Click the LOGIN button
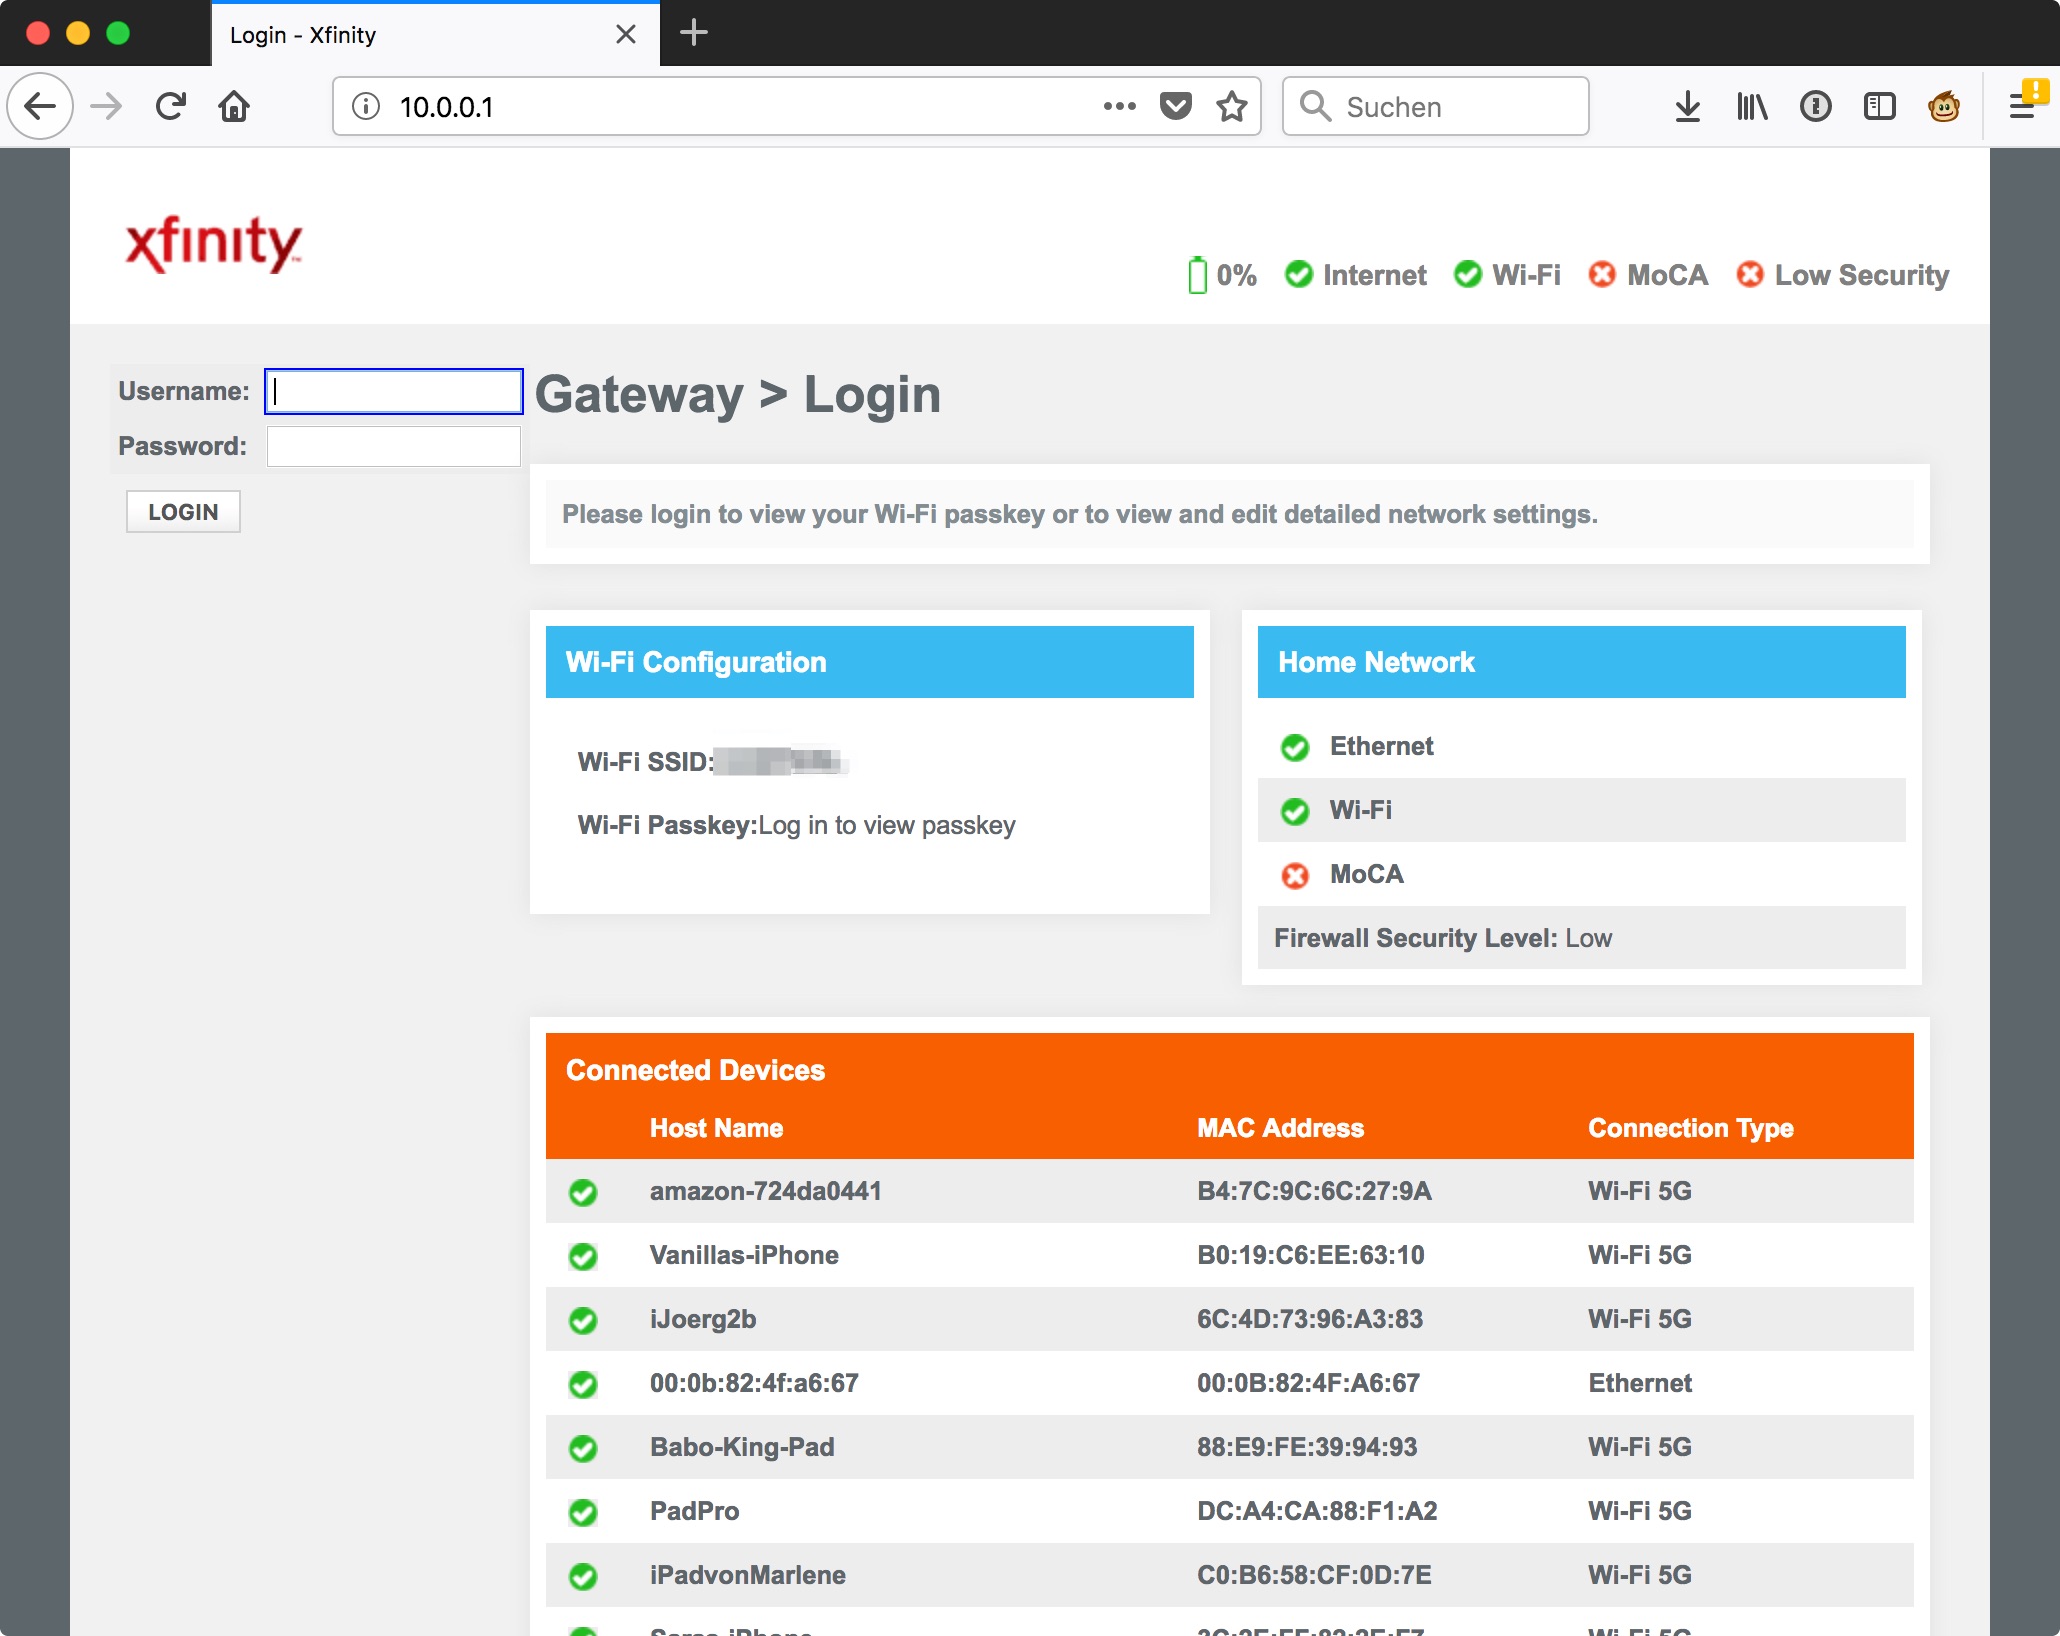Image resolution: width=2060 pixels, height=1636 pixels. tap(183, 512)
